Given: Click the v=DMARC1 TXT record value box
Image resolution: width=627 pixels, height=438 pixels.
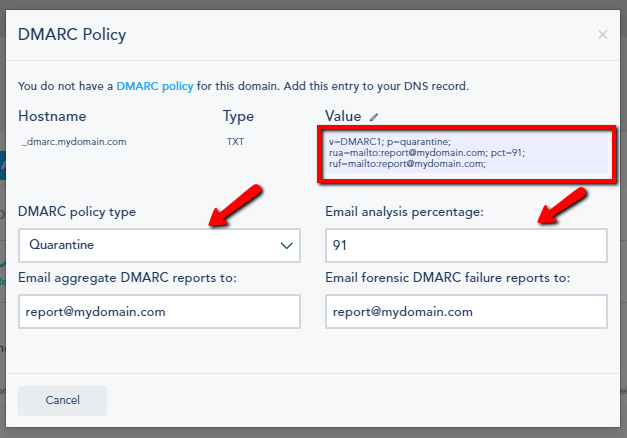Looking at the screenshot, I should (468, 154).
